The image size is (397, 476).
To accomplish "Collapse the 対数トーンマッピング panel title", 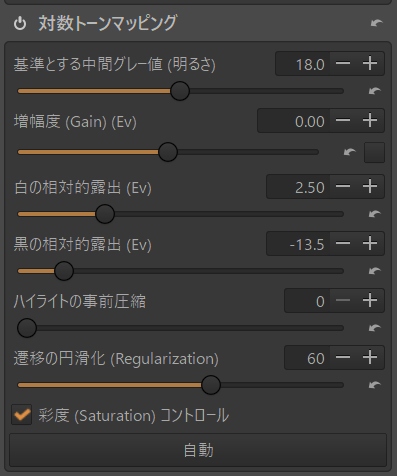I will tap(108, 23).
